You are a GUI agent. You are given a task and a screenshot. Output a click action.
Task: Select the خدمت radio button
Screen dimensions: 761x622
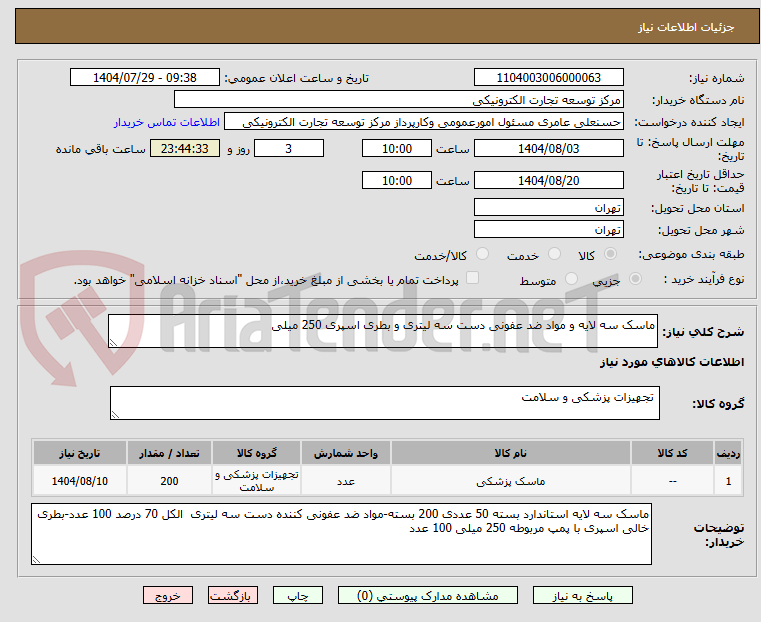point(554,254)
